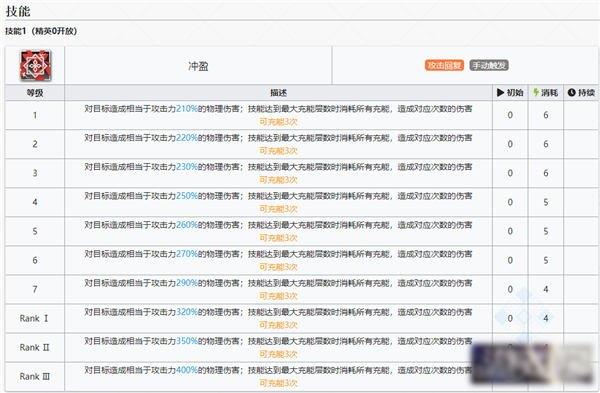
Task: Click the 400% value in Rank Ⅲ description
Action: (187, 370)
